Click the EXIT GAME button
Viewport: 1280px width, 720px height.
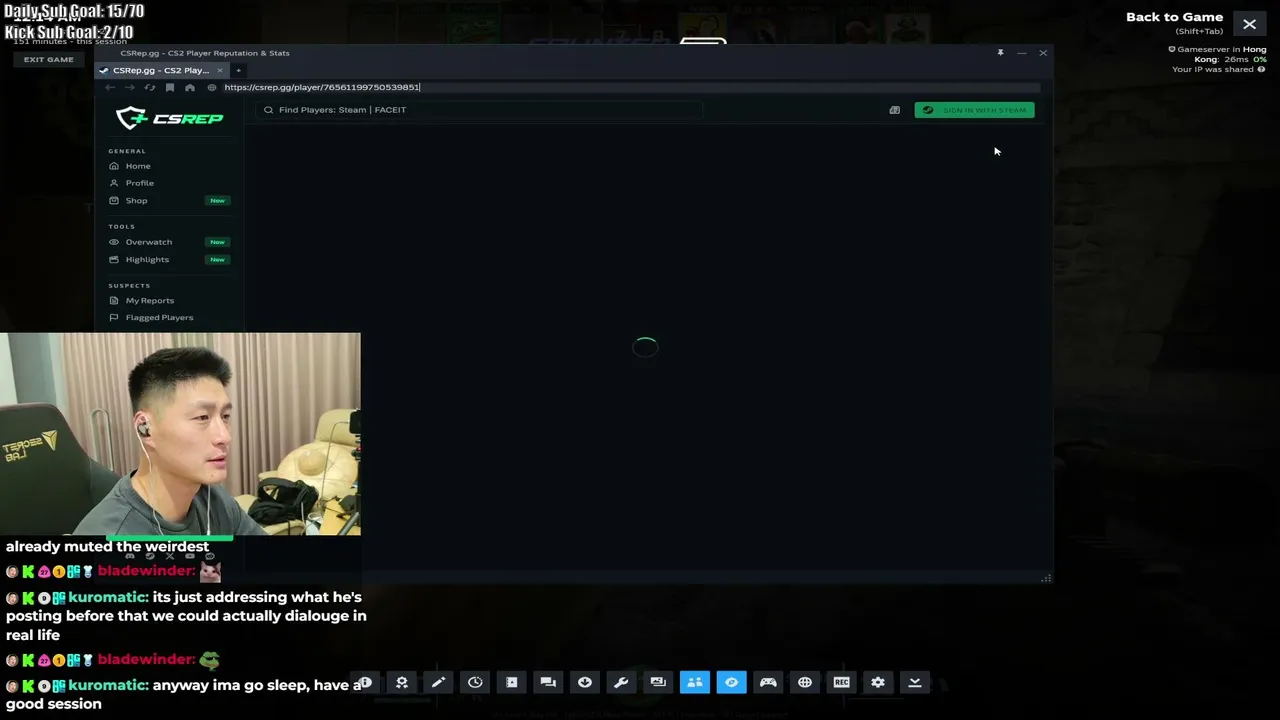[x=49, y=59]
